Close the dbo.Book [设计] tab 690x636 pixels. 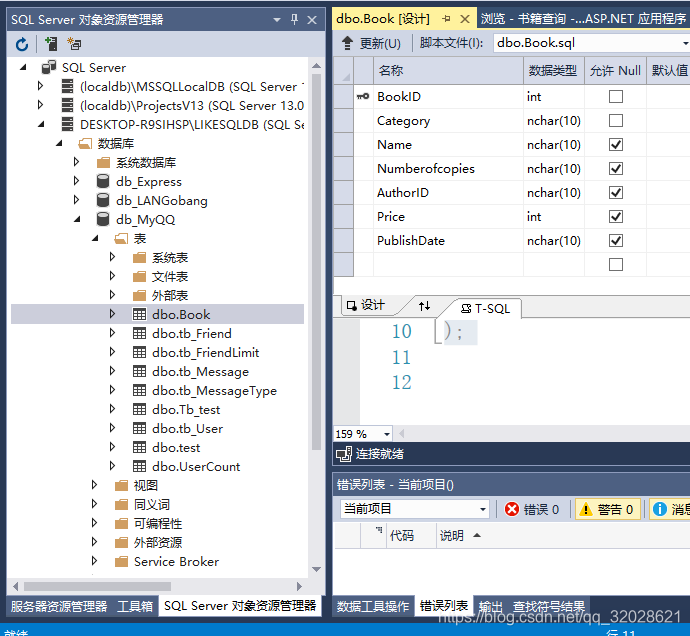tap(465, 19)
